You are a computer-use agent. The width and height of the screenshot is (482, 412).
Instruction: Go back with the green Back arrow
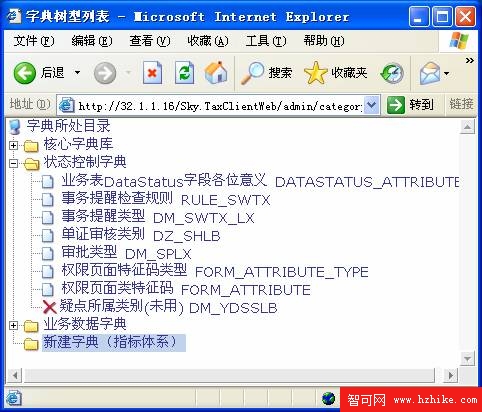point(25,73)
